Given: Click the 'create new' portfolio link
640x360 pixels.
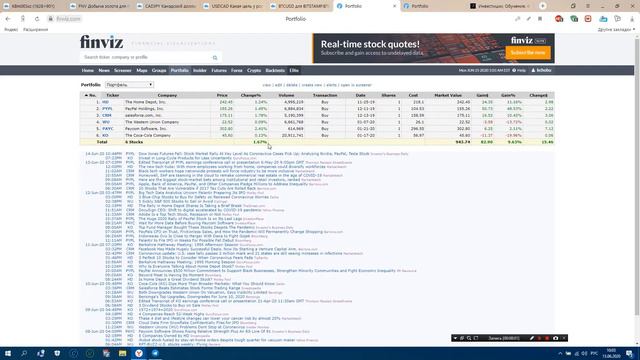Looking at the screenshot, I should click(x=312, y=85).
